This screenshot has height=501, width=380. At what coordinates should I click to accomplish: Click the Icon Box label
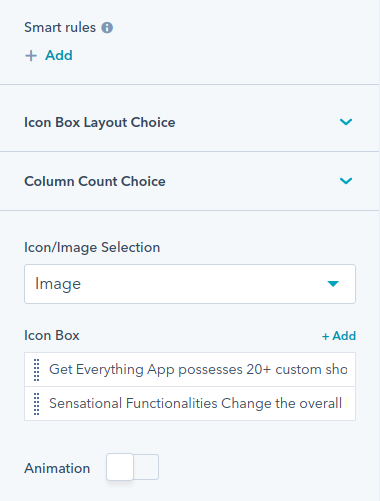click(x=52, y=335)
